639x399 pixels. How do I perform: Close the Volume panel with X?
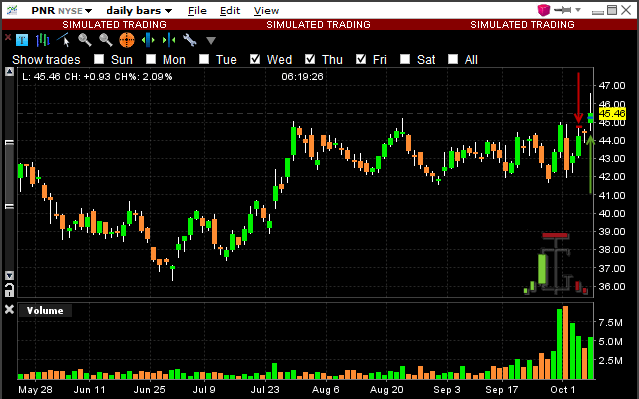click(9, 310)
